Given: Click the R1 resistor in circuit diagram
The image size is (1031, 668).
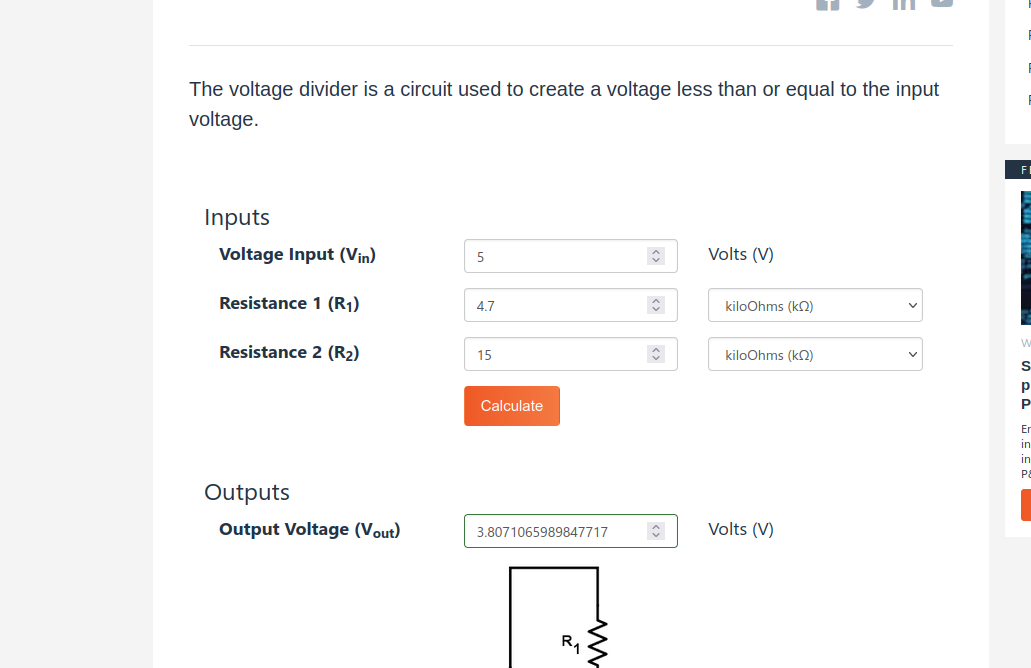Looking at the screenshot, I should click(598, 642).
